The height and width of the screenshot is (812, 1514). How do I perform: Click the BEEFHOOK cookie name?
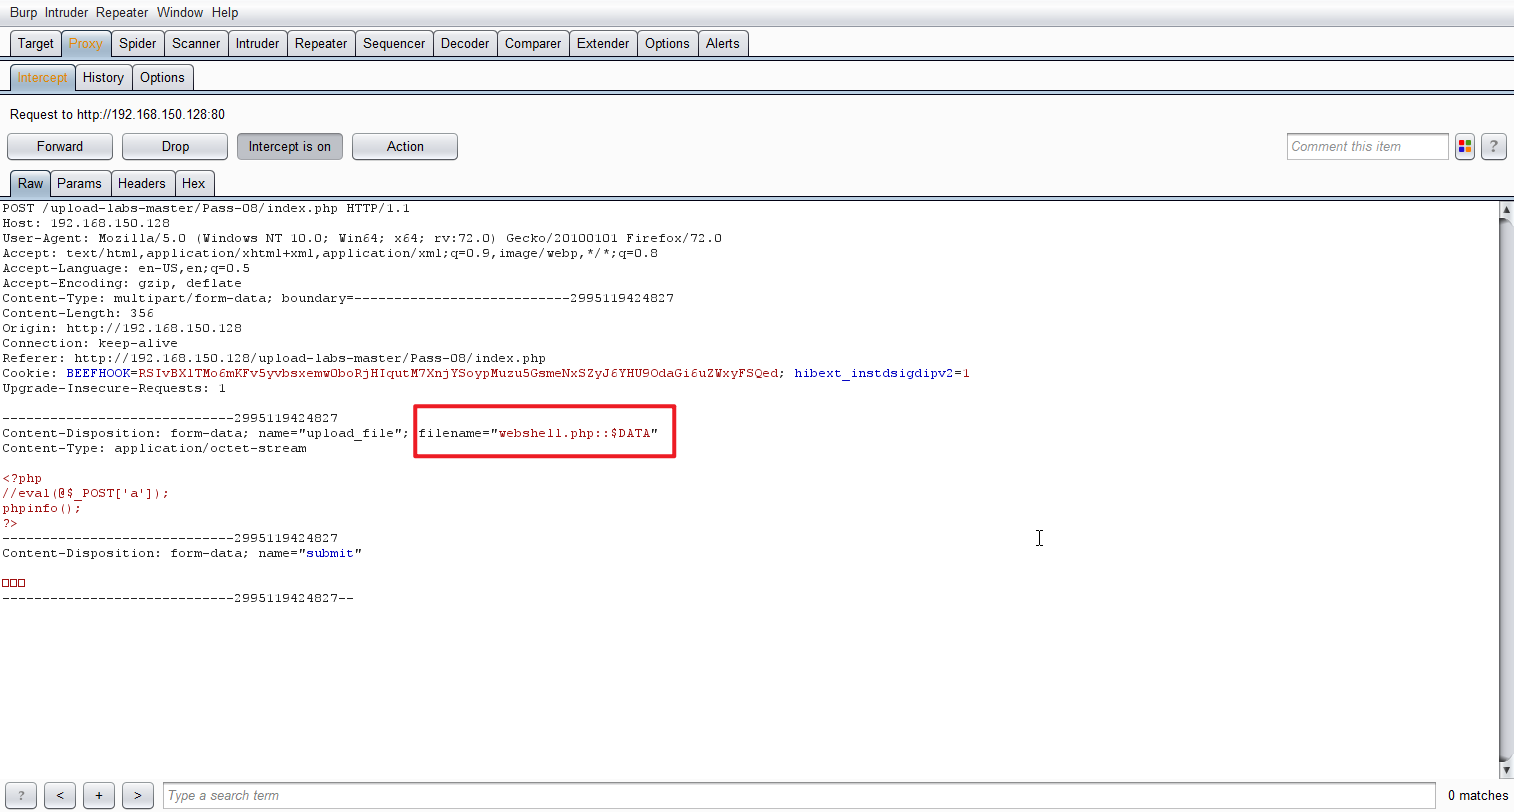[98, 373]
